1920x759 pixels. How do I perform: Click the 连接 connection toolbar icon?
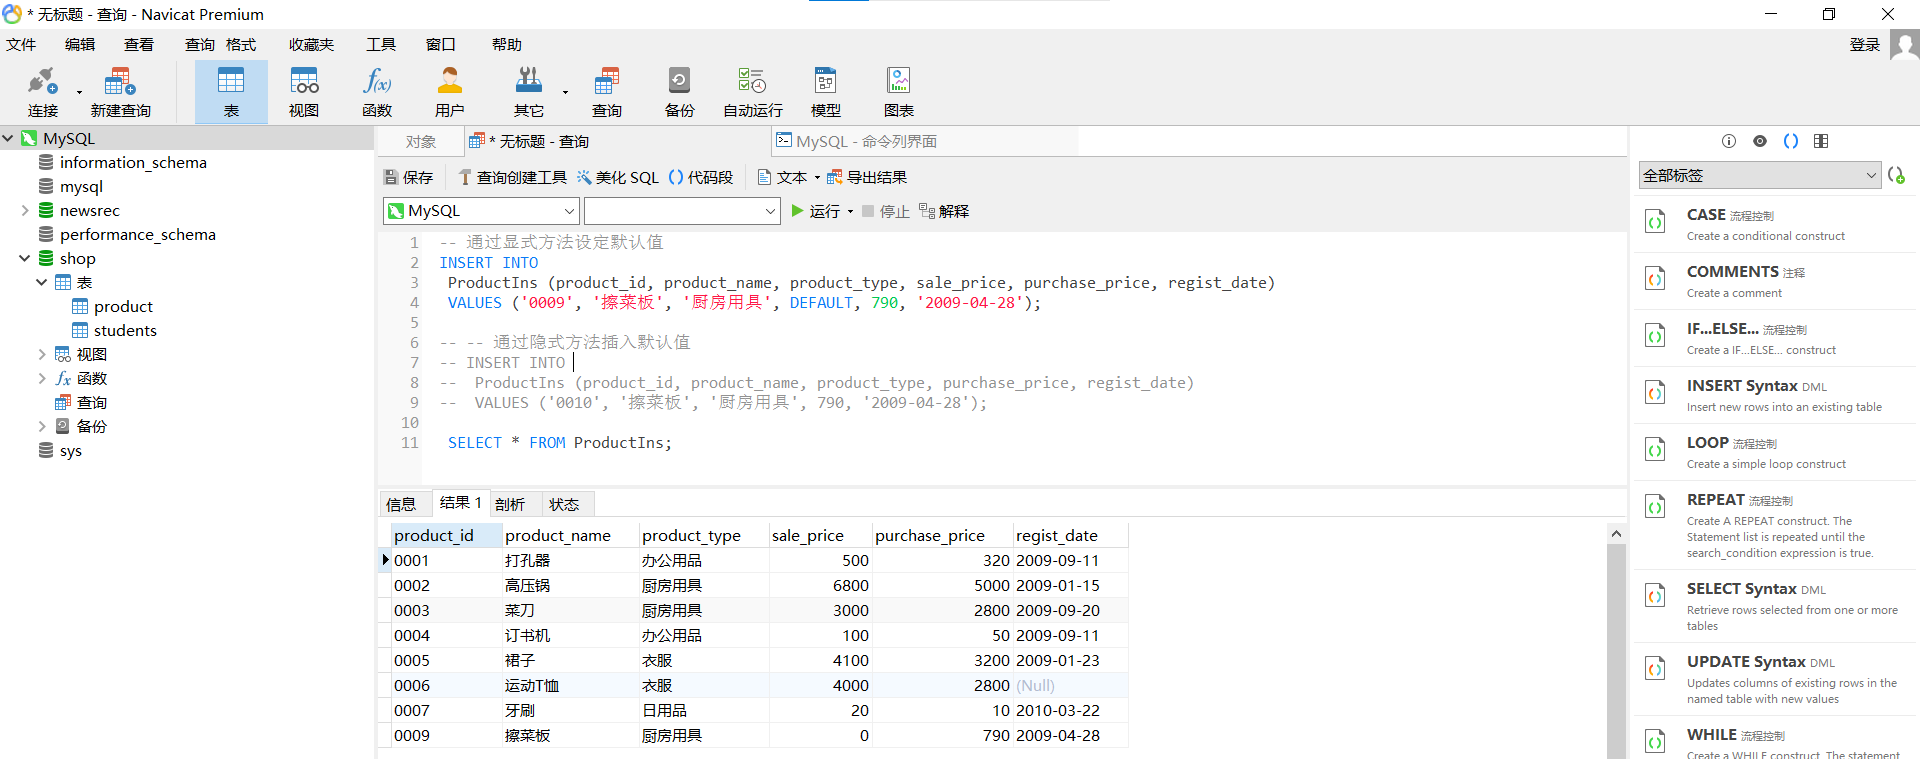[x=43, y=92]
